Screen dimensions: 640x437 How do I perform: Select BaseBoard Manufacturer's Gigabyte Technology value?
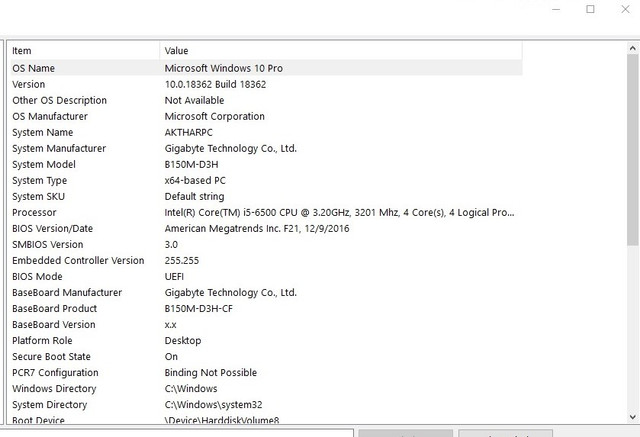tap(231, 293)
